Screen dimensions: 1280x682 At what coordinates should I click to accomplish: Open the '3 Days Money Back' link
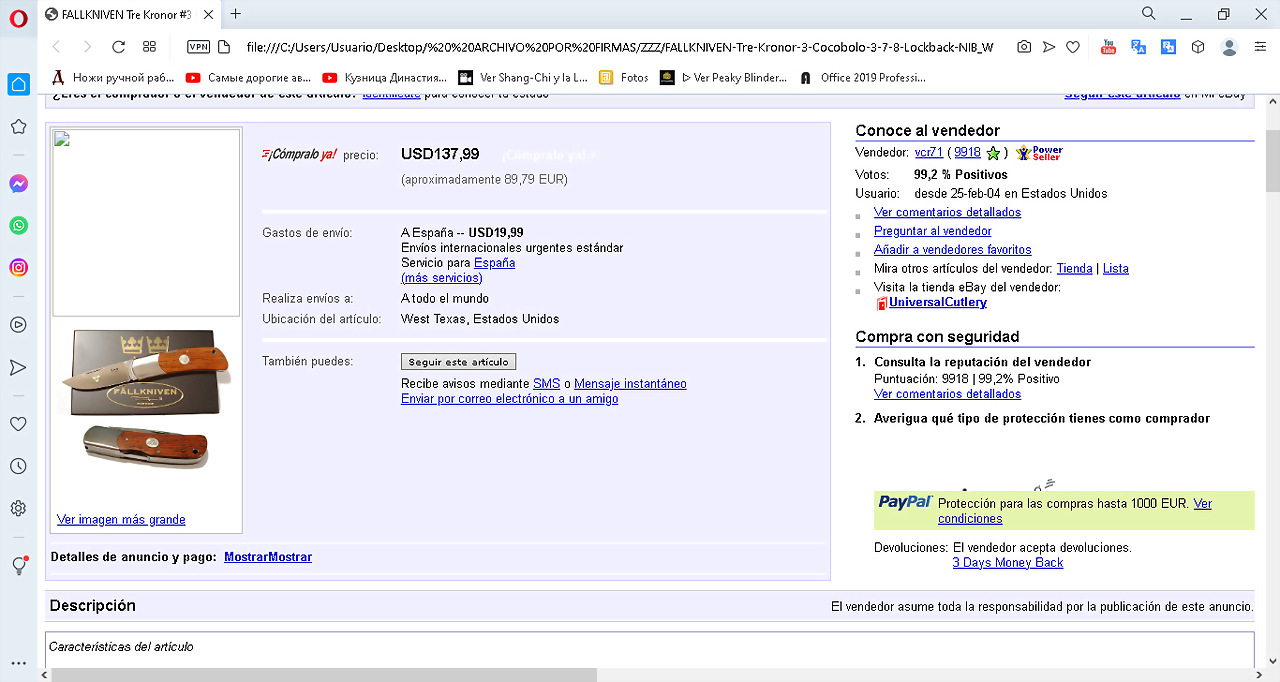click(x=1007, y=563)
